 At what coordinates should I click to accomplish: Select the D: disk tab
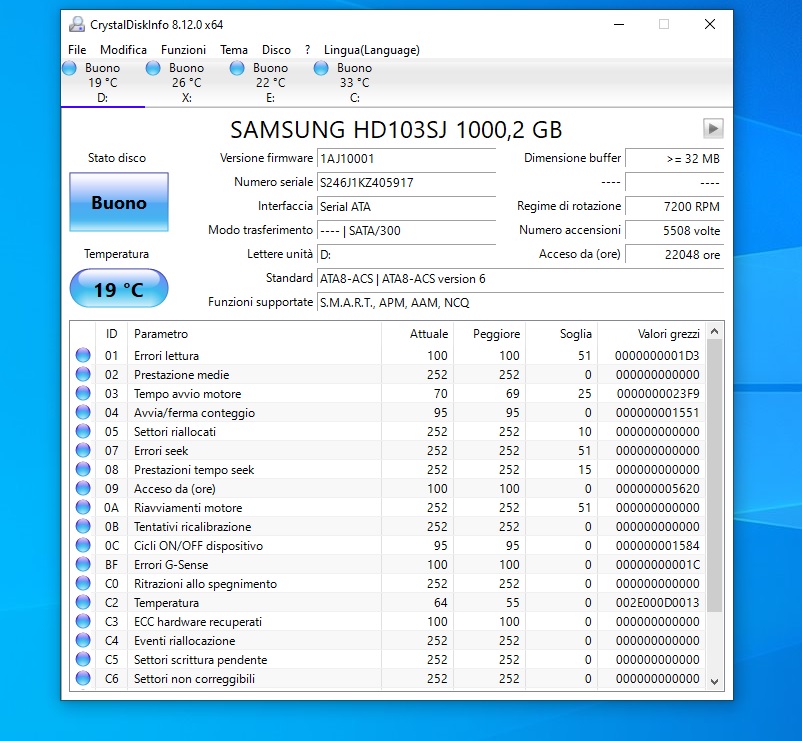[103, 82]
